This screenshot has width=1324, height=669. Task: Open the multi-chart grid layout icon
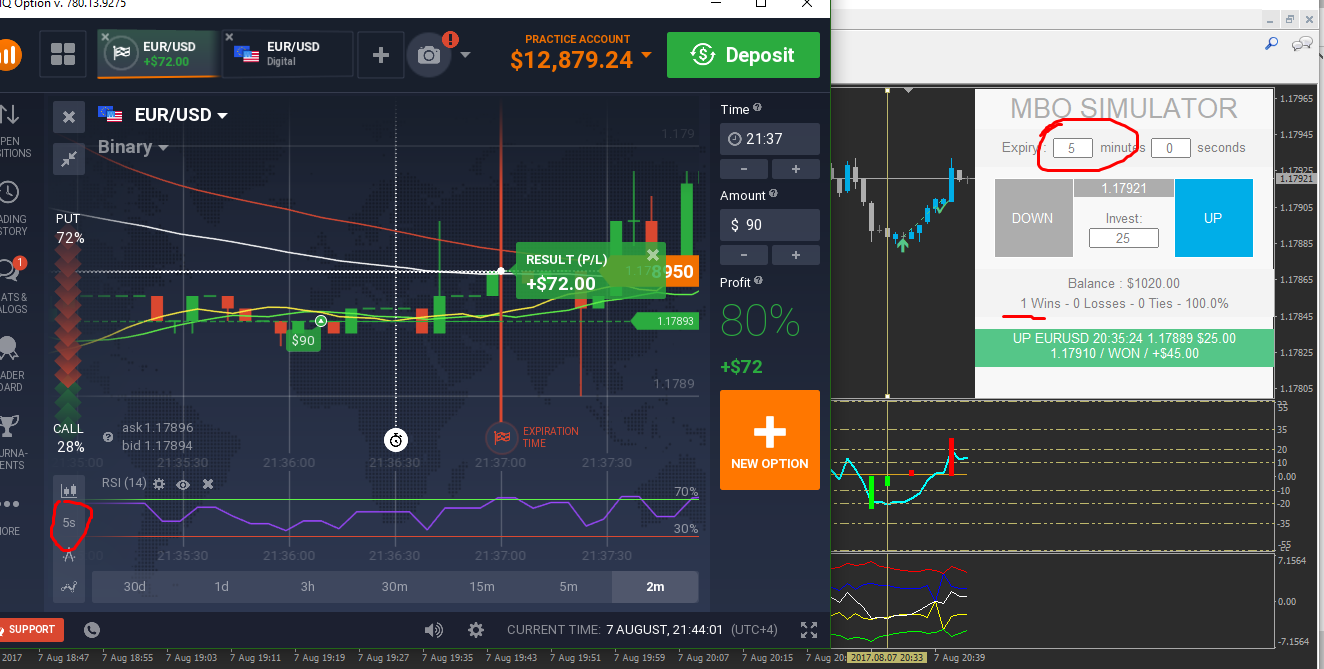click(63, 55)
